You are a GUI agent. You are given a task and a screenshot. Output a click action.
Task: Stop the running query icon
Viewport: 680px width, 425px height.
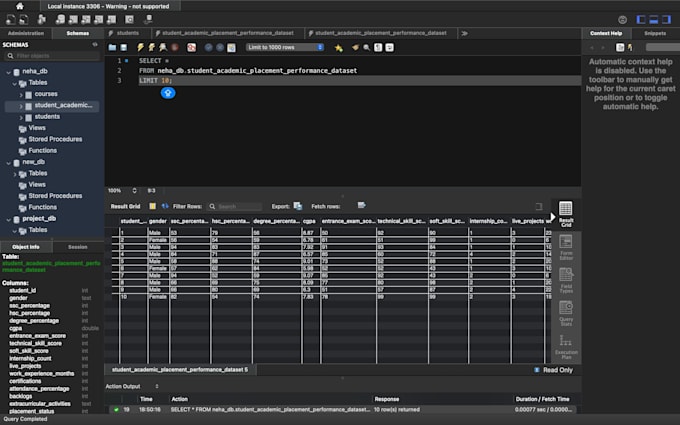coord(175,47)
